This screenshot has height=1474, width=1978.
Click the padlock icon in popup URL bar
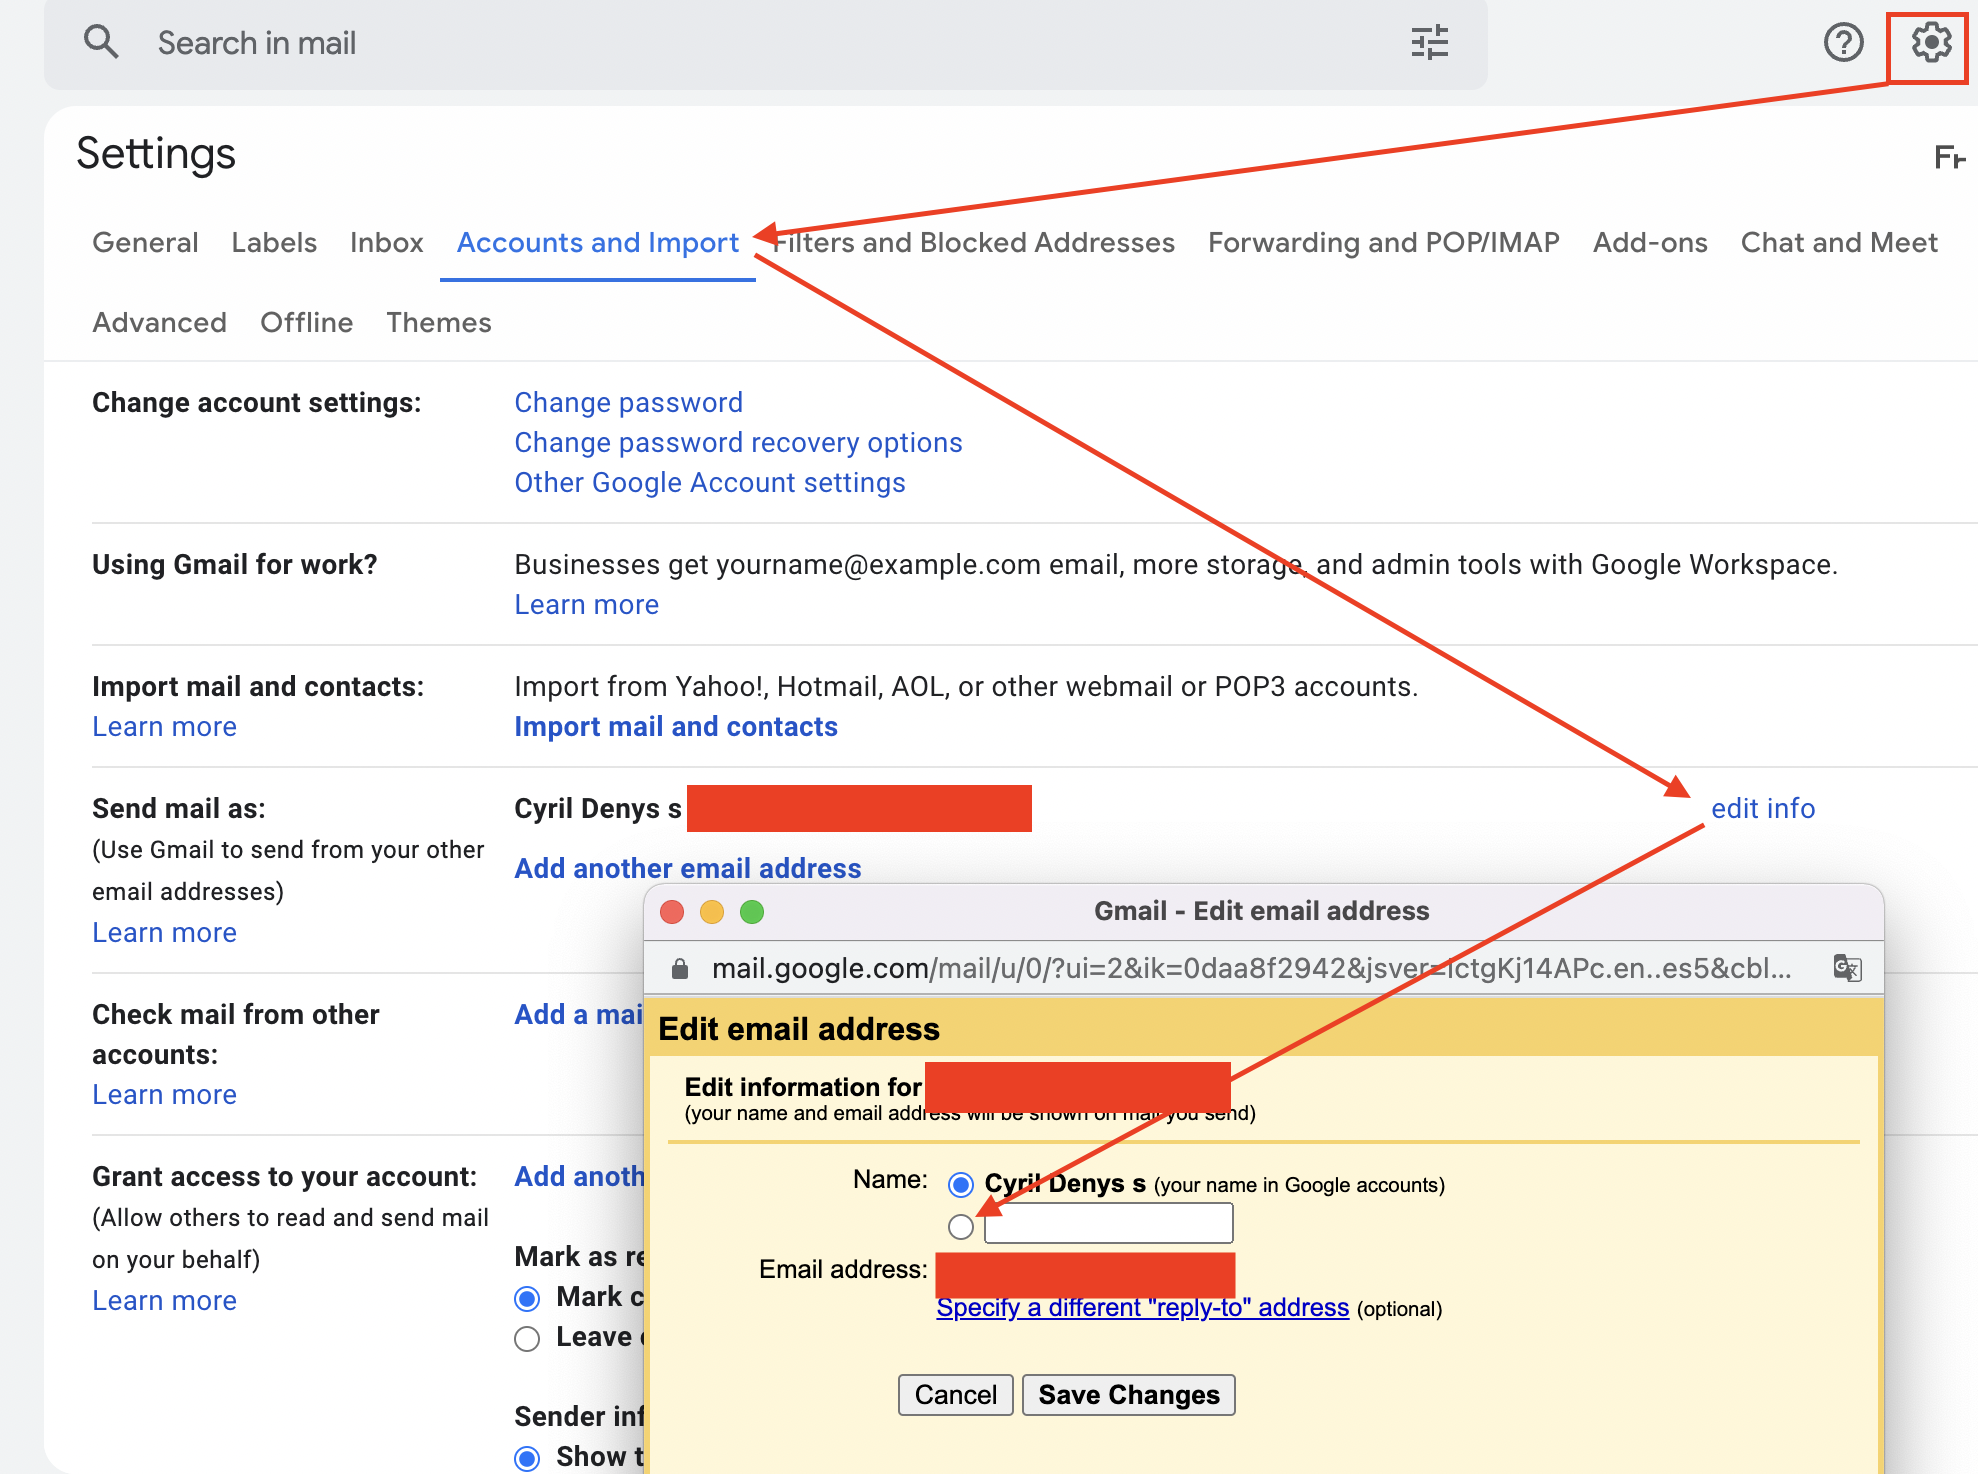coord(680,968)
